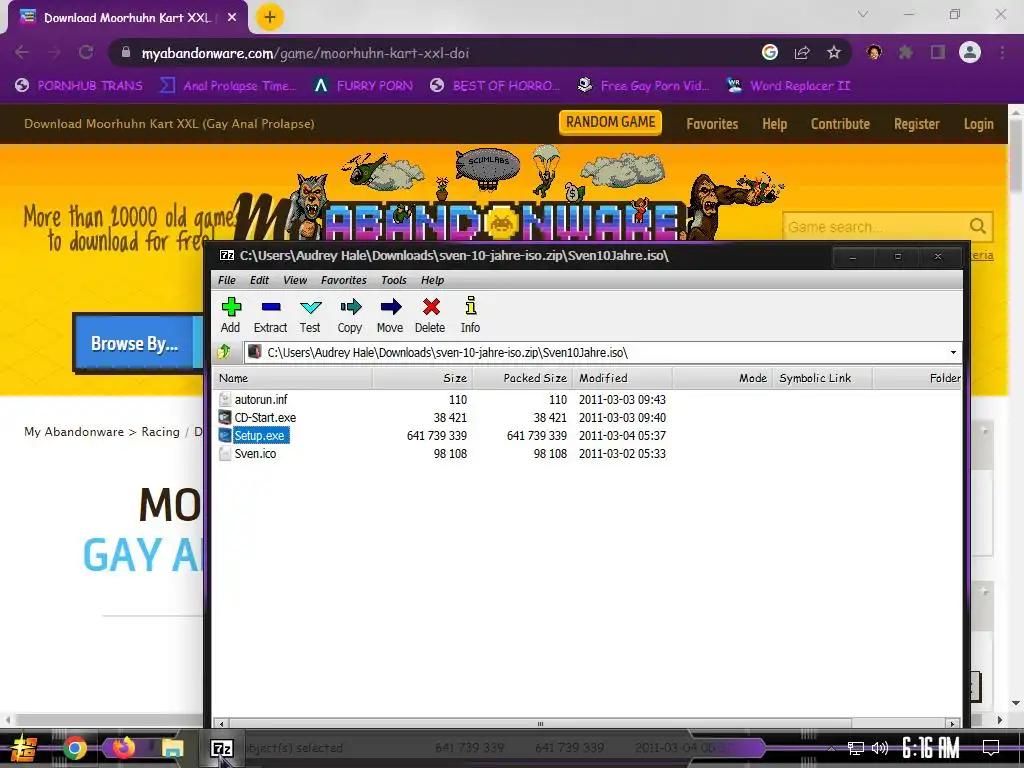Open the 7-Zip Help menu
This screenshot has width=1024, height=768.
tap(432, 280)
